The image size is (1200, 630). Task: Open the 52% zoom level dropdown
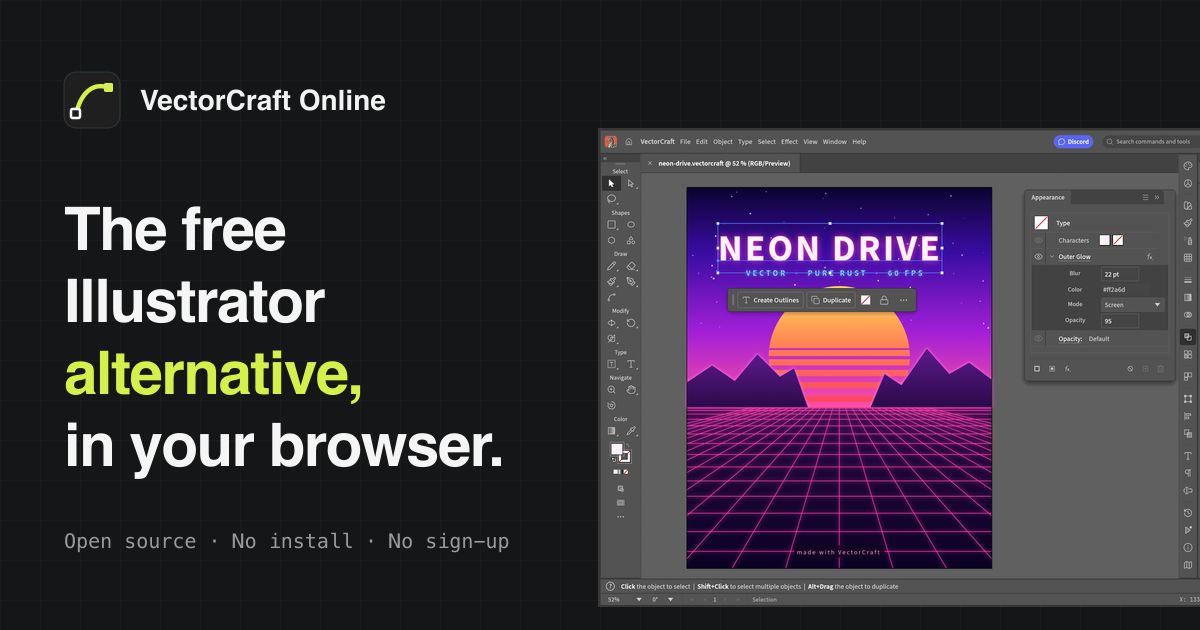pyautogui.click(x=620, y=599)
